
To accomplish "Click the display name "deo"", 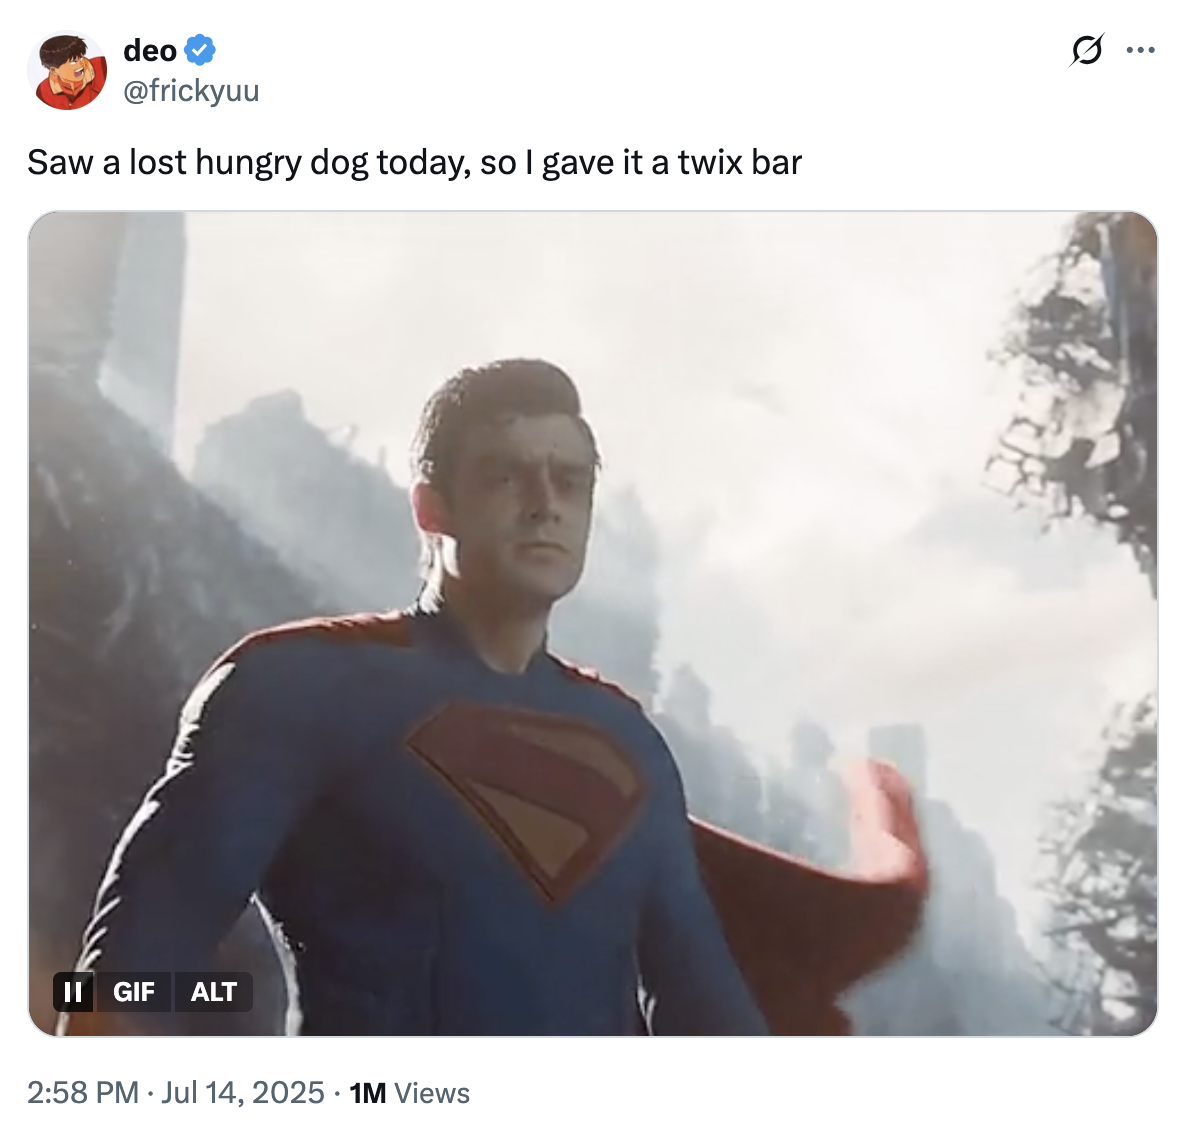I will click(x=150, y=49).
